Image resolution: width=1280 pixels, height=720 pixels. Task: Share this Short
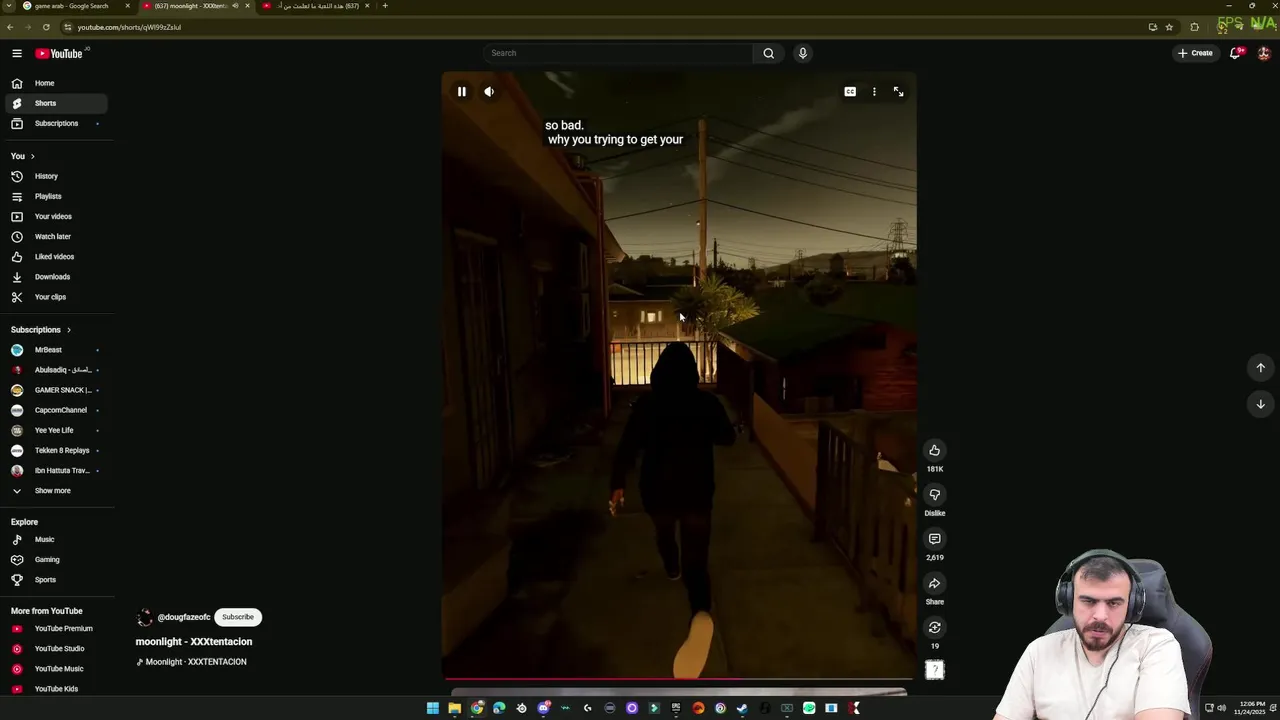tap(934, 583)
